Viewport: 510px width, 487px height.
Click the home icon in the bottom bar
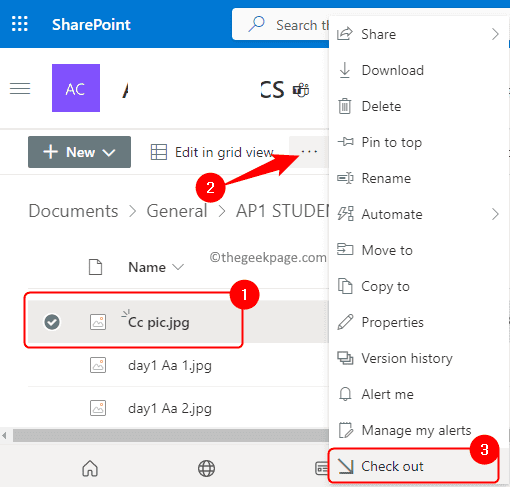[x=90, y=468]
